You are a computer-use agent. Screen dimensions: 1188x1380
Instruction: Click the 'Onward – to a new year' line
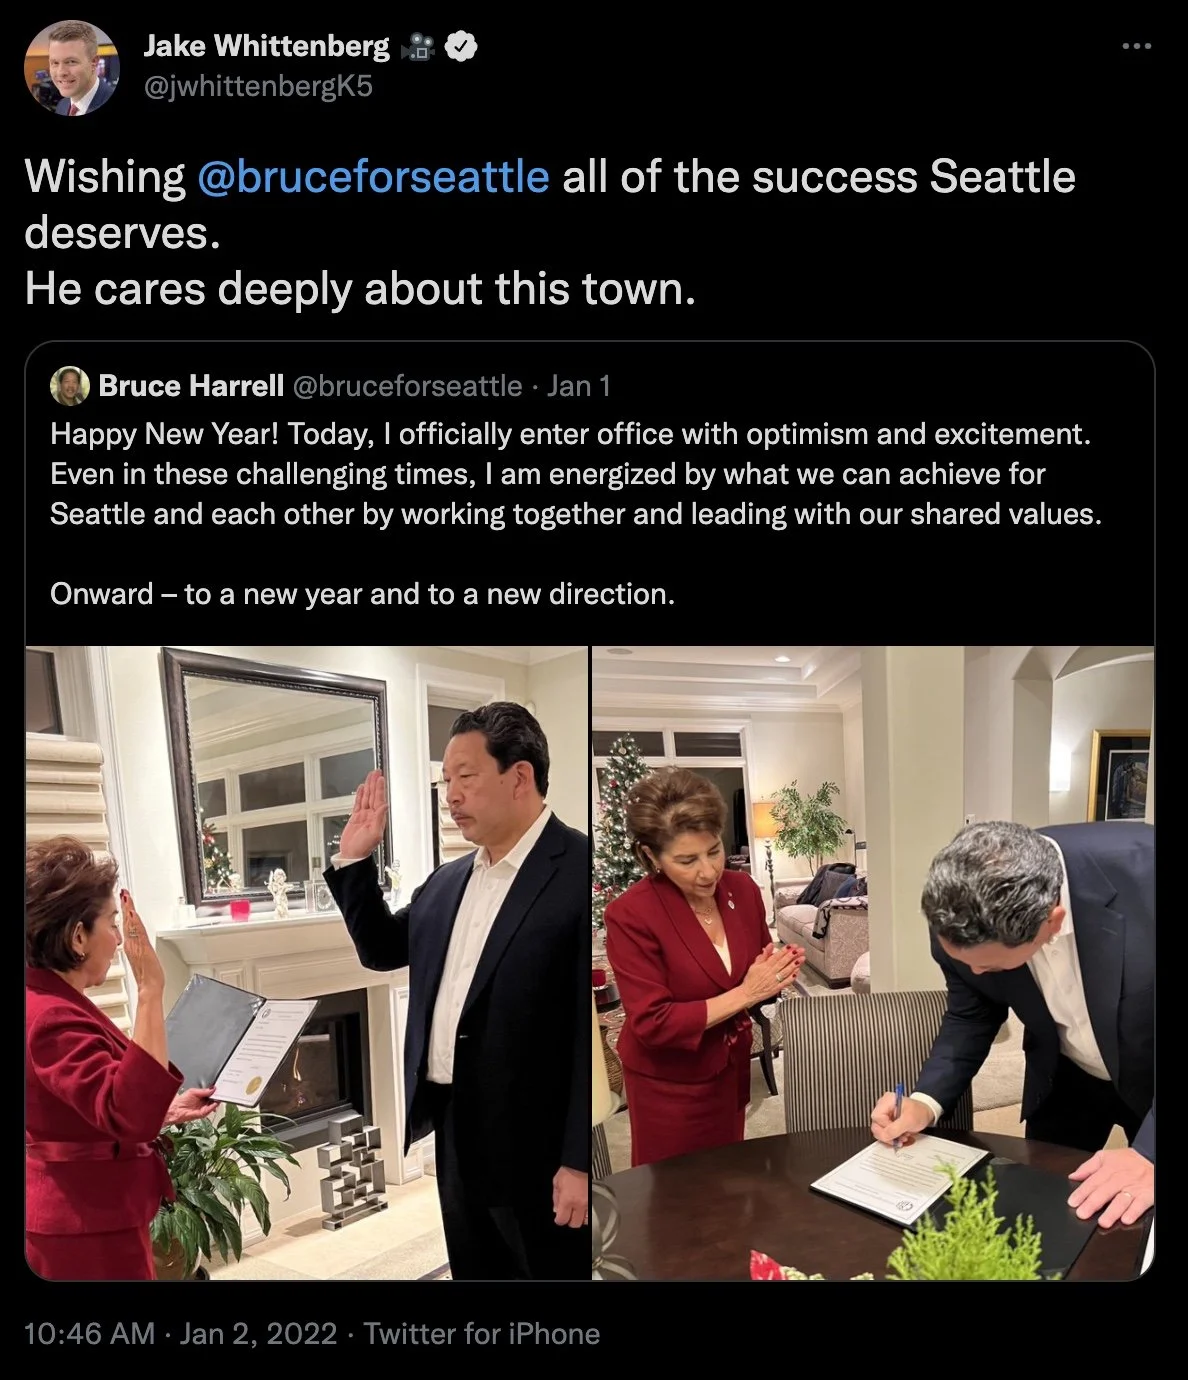point(363,594)
